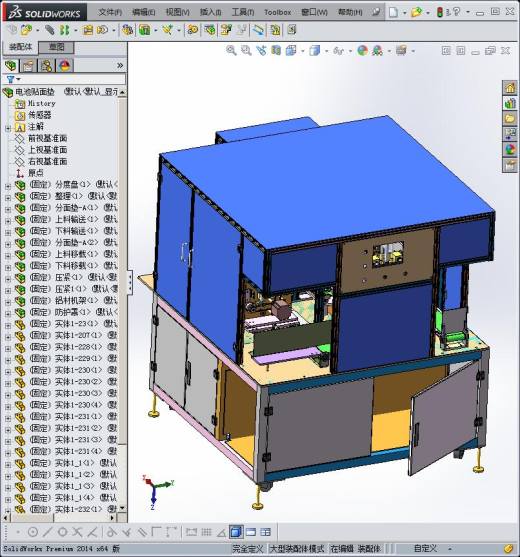The height and width of the screenshot is (557, 520).
Task: Toggle the highlighted single view button in bottom toolbar
Action: [x=236, y=532]
